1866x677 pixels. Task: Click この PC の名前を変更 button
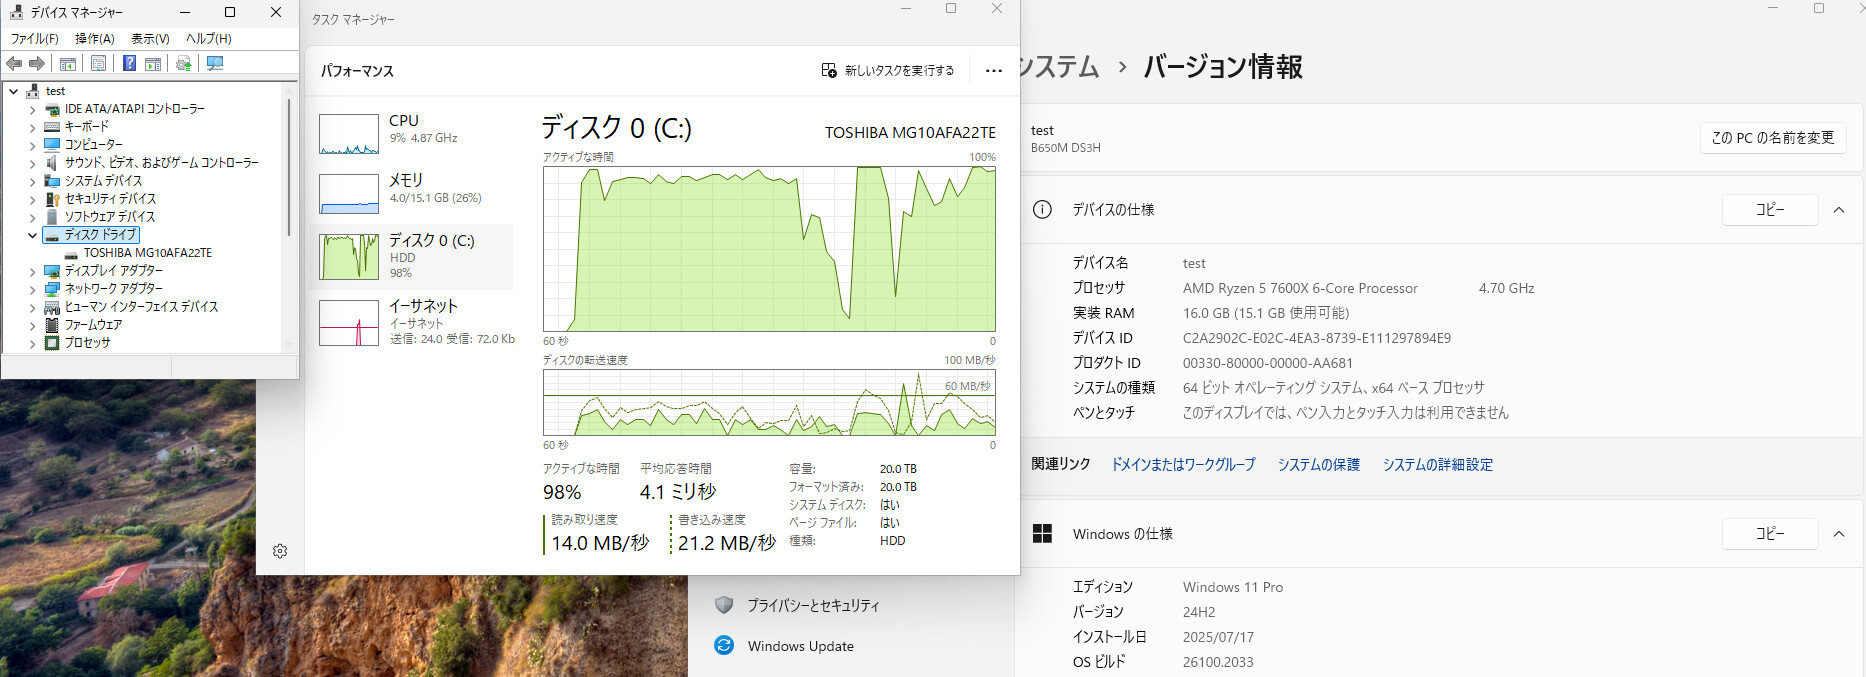pos(1773,138)
